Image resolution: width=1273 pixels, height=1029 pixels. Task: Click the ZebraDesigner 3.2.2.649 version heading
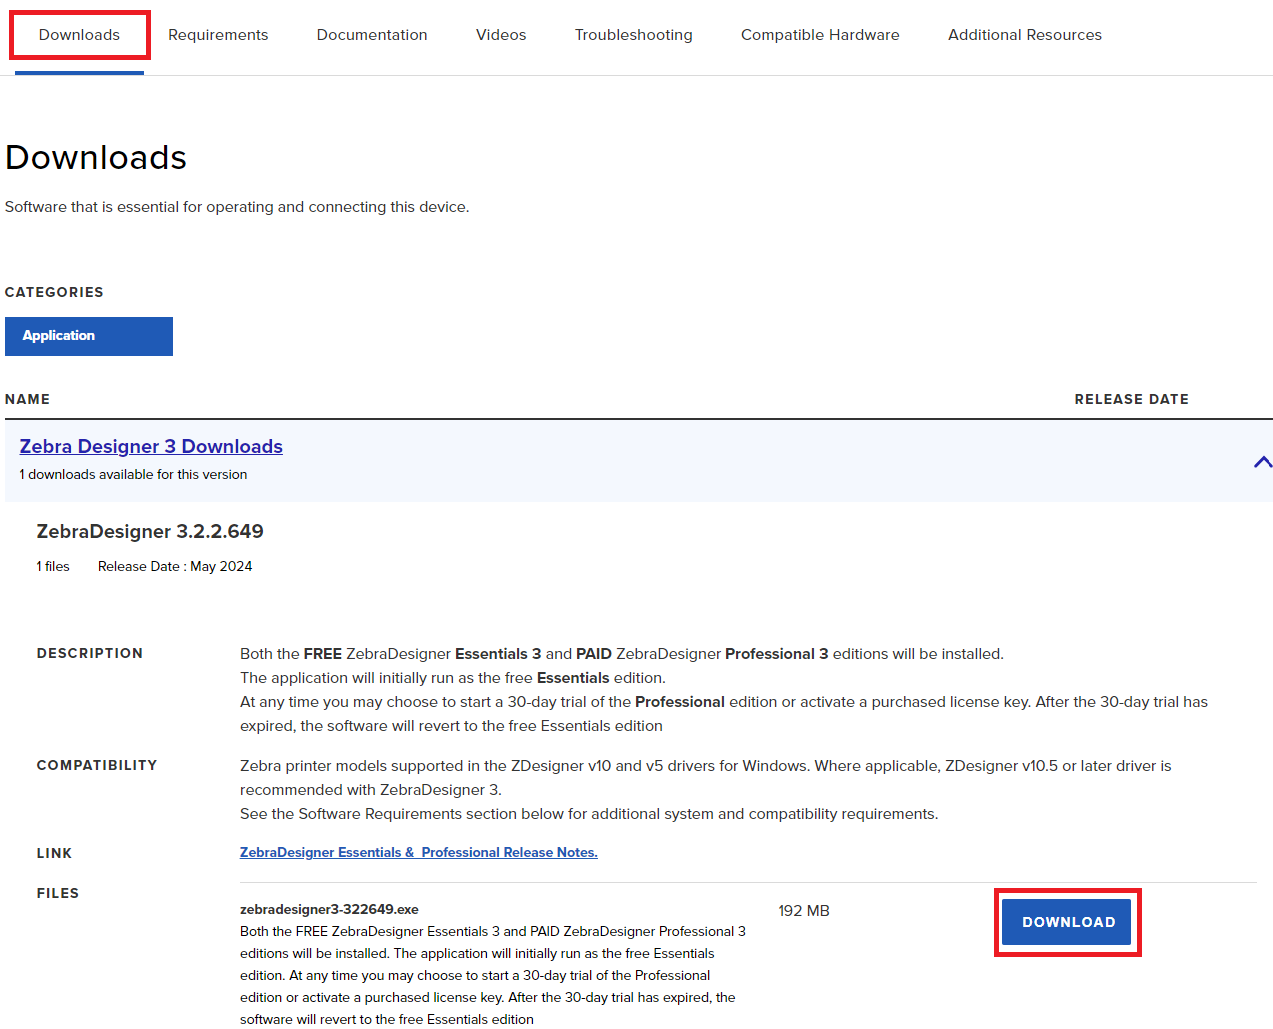[x=150, y=531]
